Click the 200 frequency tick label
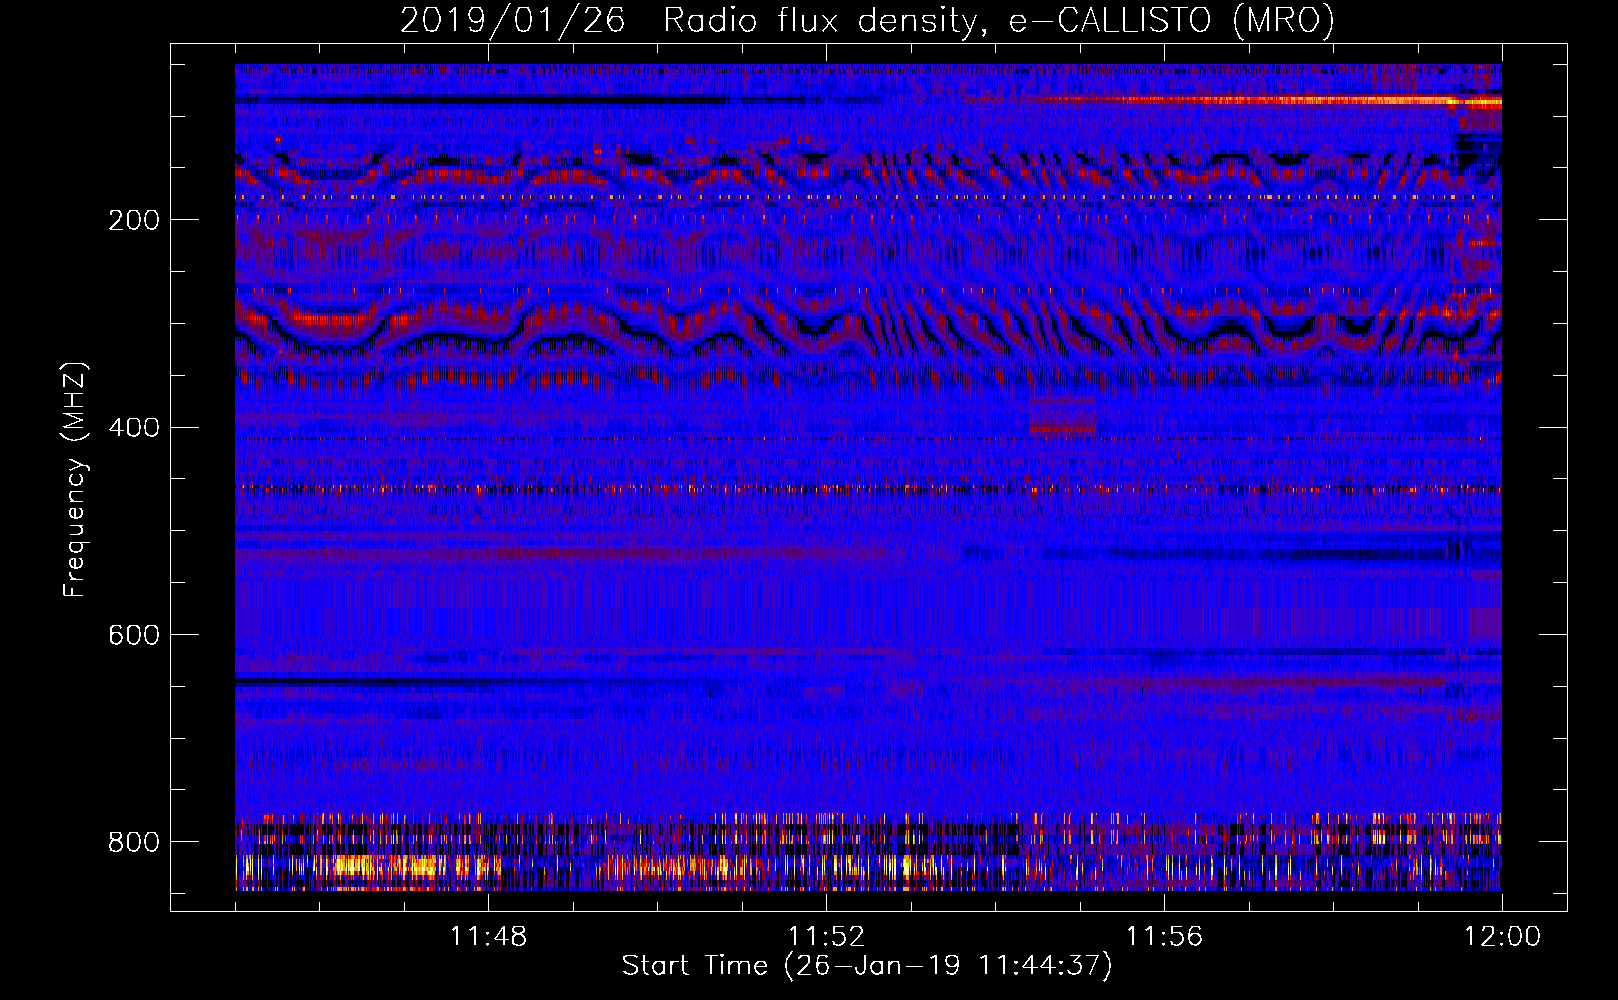 click(x=134, y=220)
